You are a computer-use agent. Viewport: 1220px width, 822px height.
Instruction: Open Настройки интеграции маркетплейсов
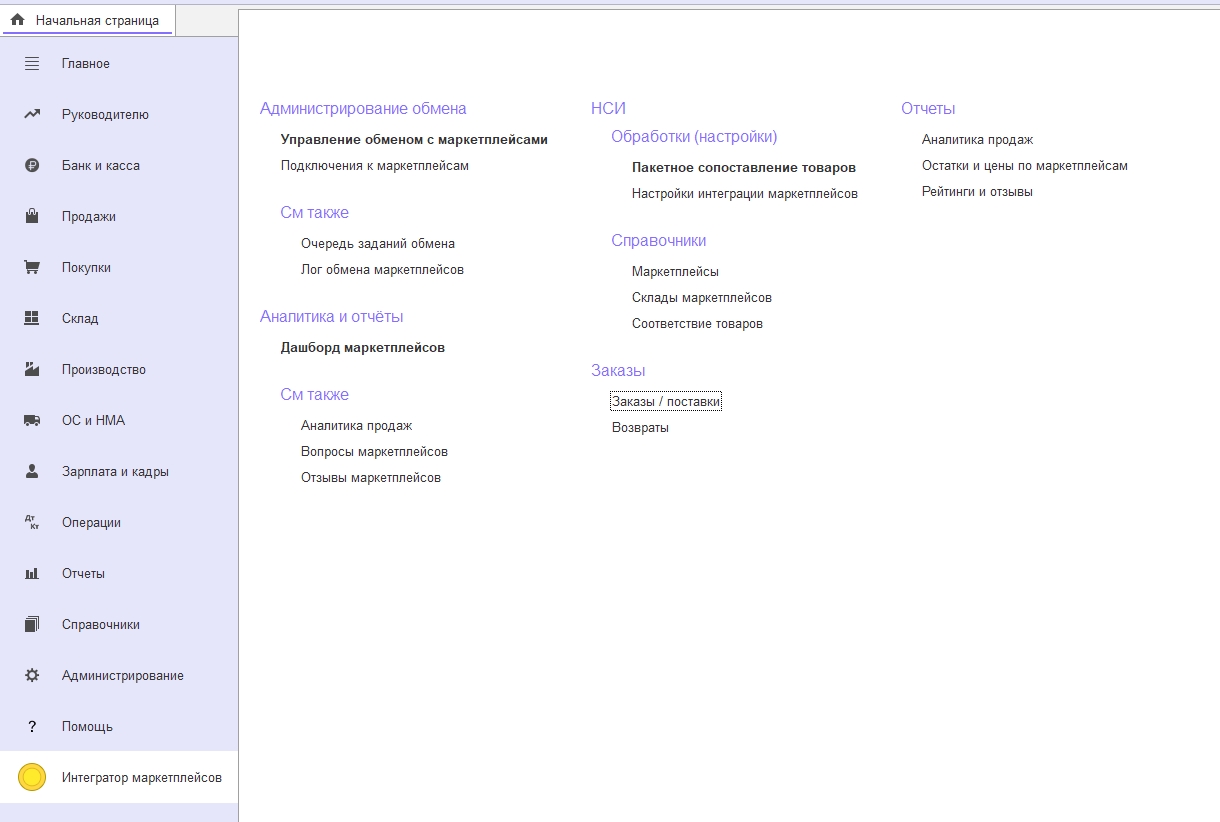pos(745,194)
